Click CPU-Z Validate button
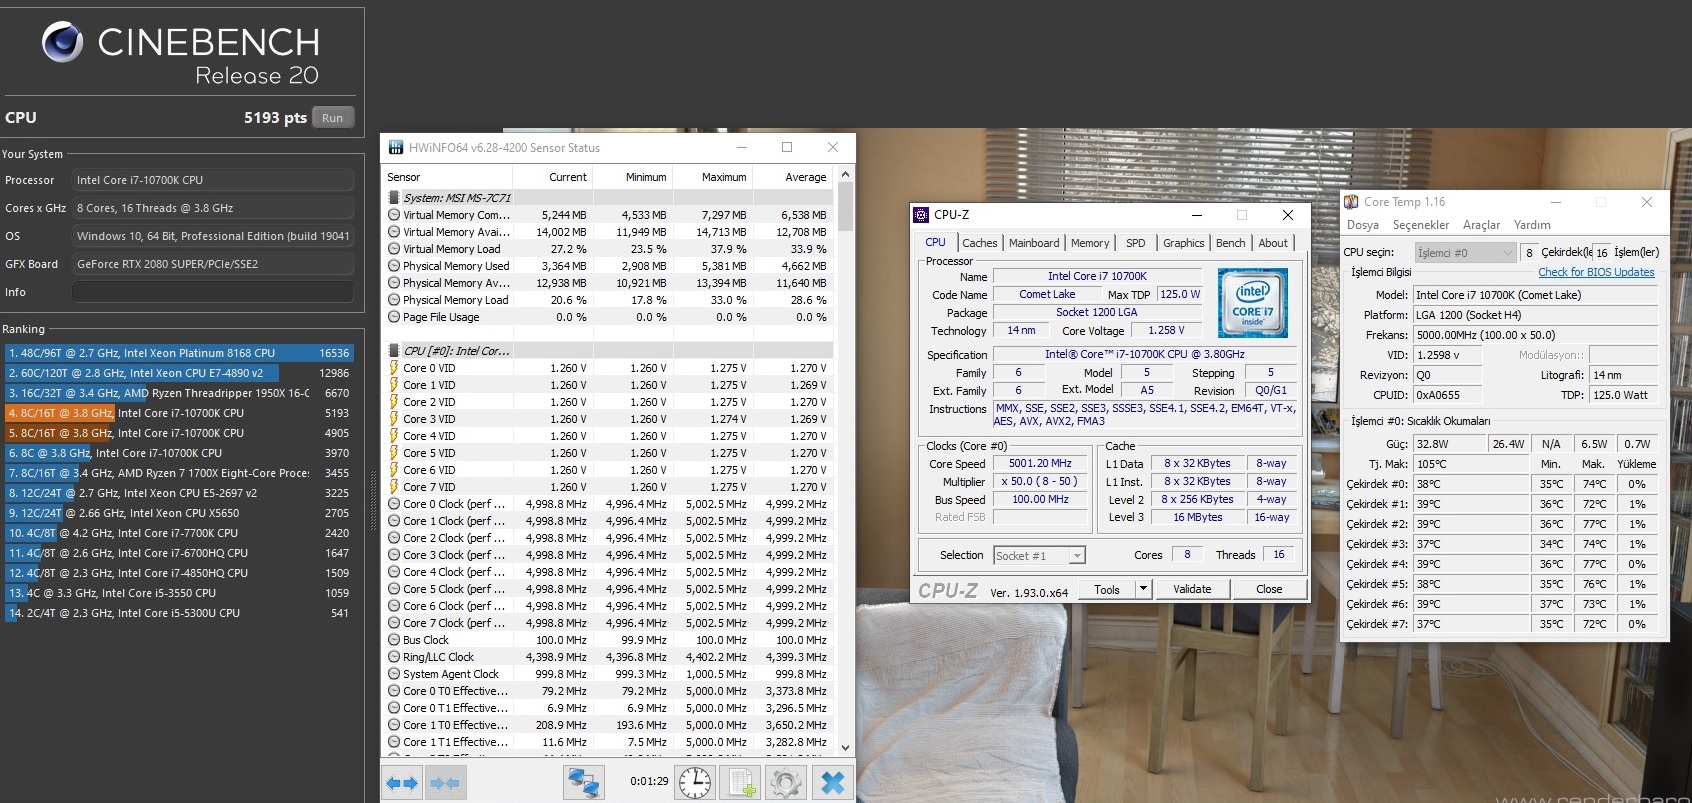The width and height of the screenshot is (1692, 803). (x=1192, y=589)
